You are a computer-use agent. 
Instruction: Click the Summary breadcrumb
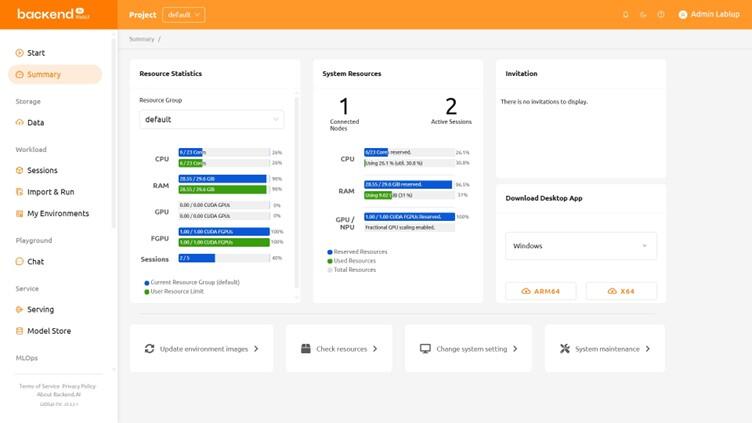[x=141, y=39]
